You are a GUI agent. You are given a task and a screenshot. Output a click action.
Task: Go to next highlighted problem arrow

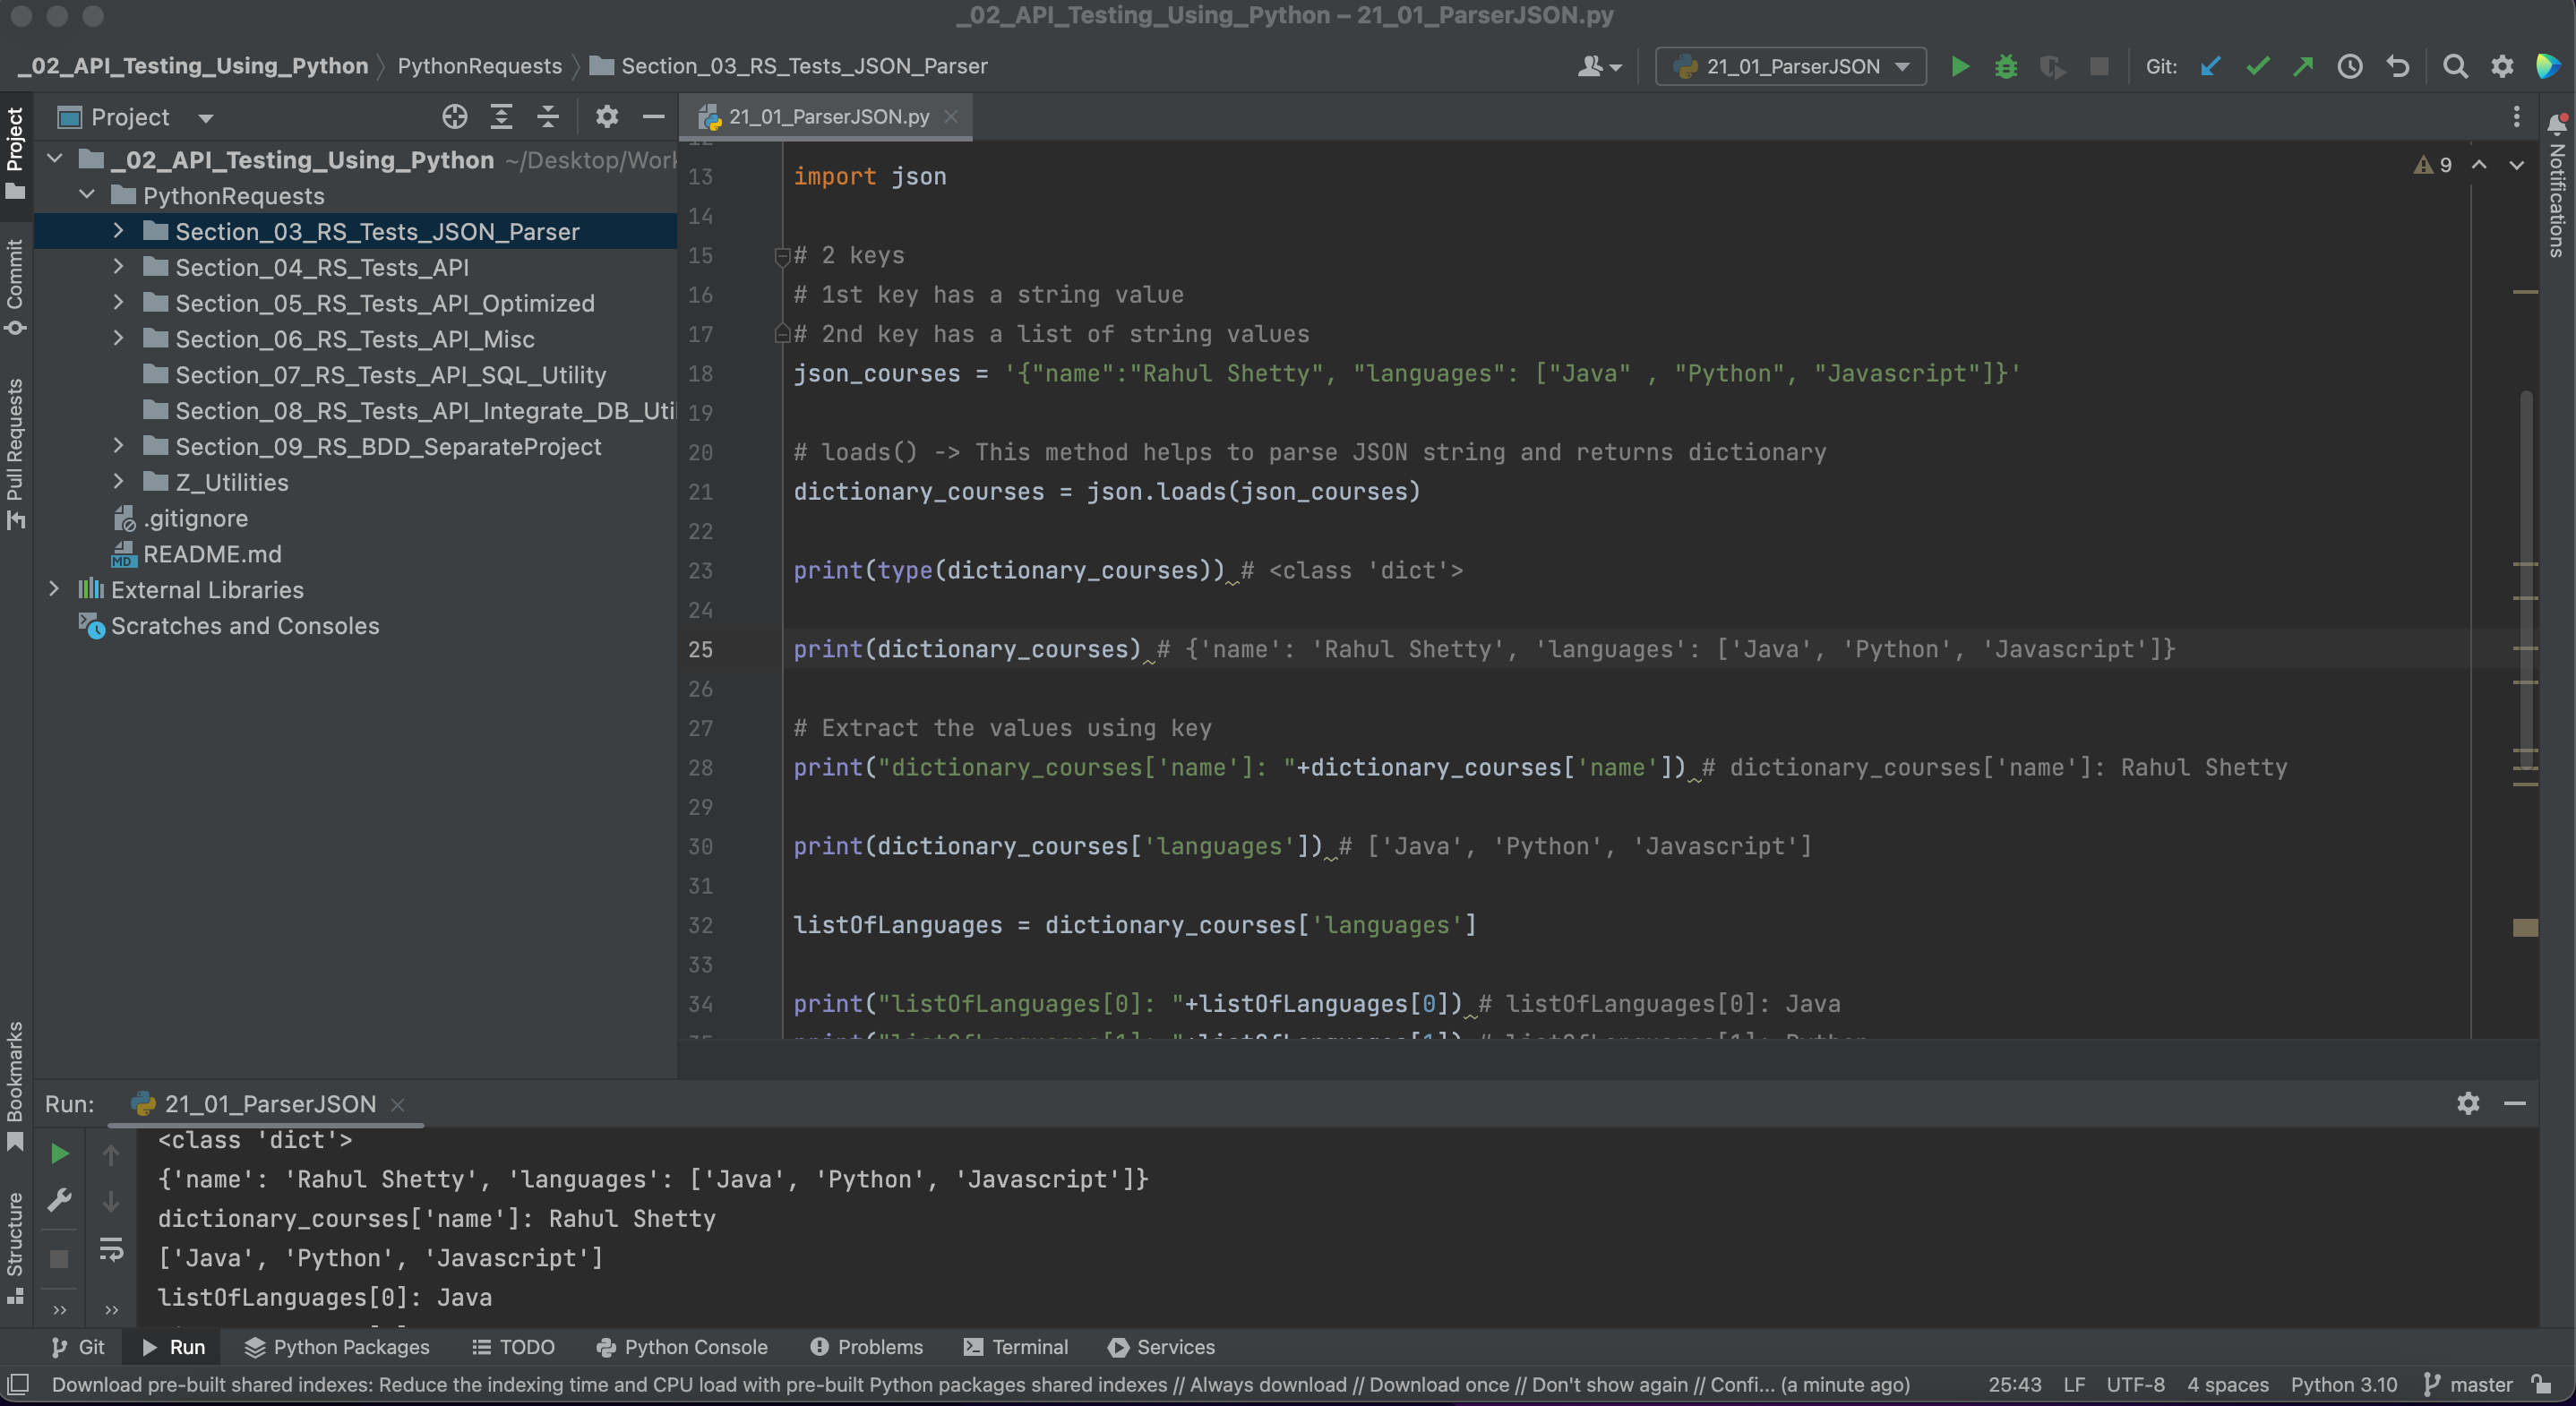[2517, 165]
